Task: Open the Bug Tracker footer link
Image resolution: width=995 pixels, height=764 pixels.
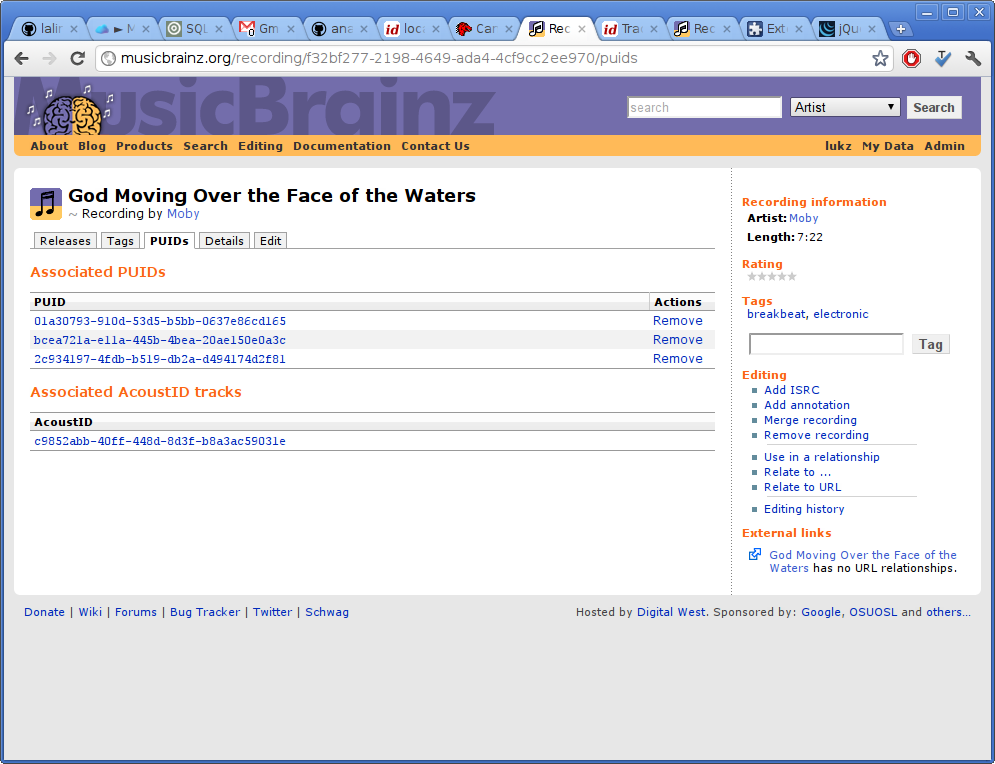Action: point(205,612)
